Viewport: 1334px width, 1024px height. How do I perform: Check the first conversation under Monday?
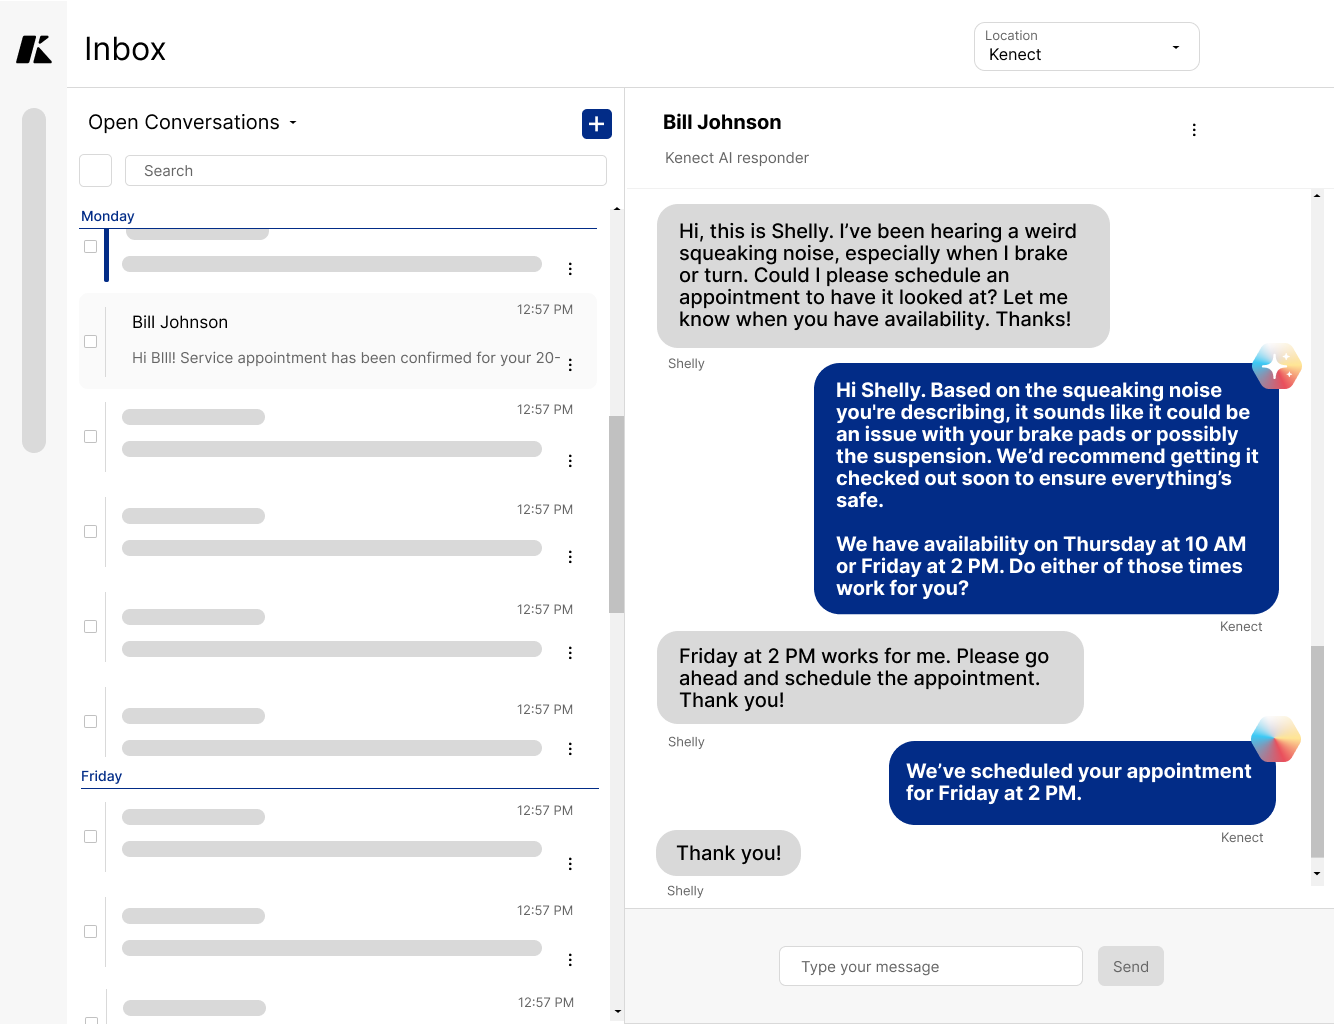(91, 247)
